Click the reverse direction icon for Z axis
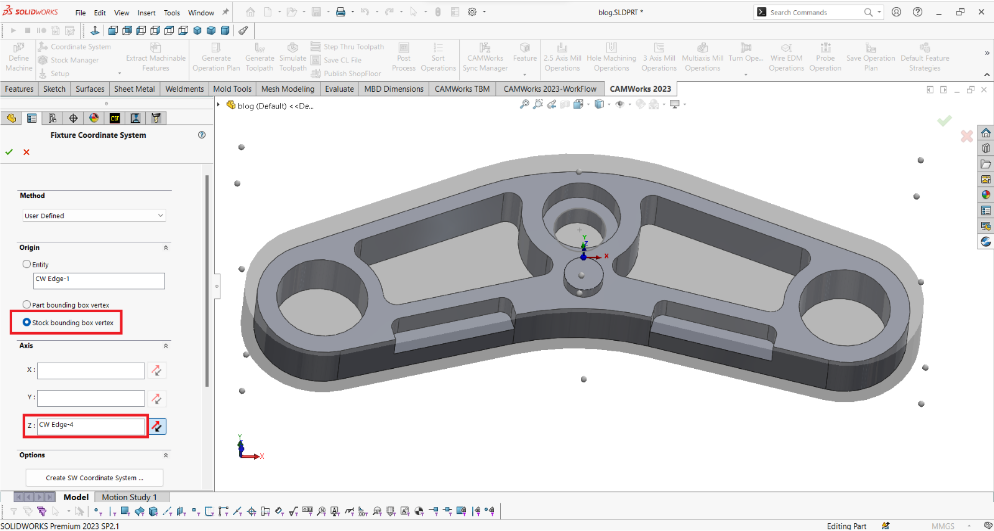The height and width of the screenshot is (531, 994). coord(157,427)
